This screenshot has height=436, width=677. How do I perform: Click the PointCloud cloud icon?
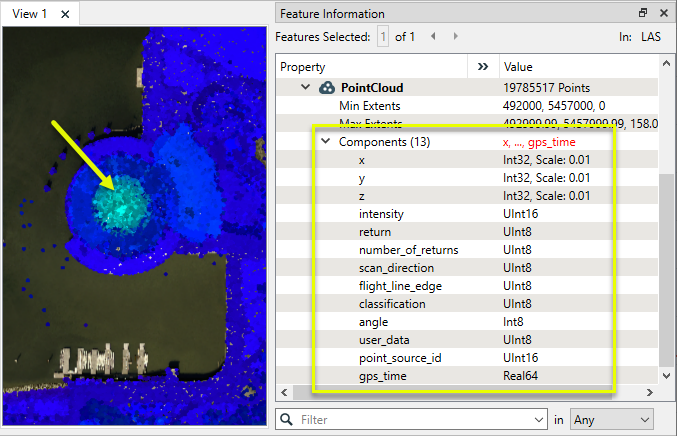pyautogui.click(x=328, y=88)
